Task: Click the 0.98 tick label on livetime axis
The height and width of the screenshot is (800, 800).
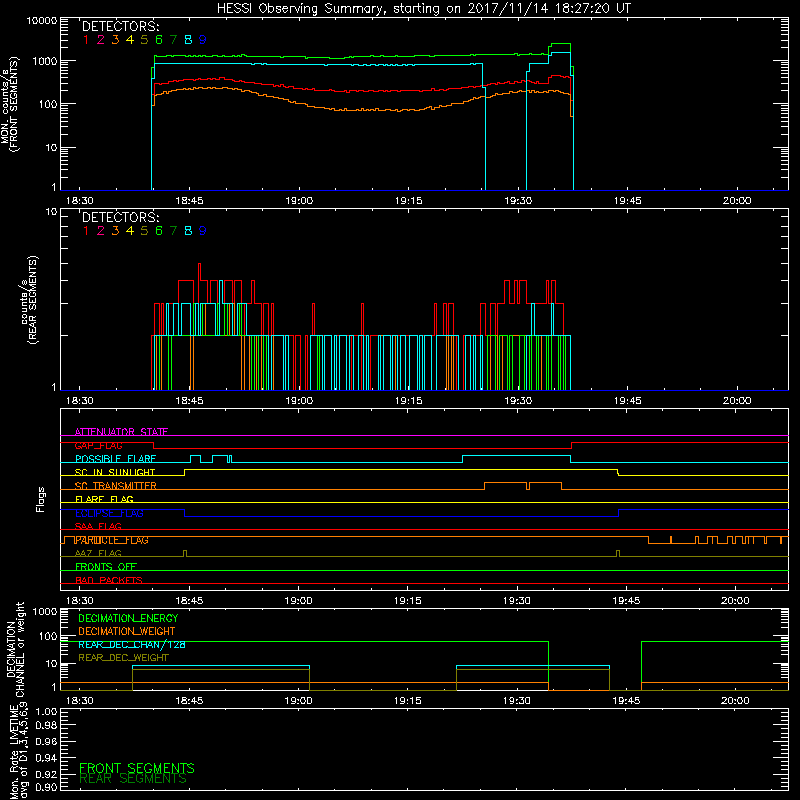Action: 46,726
